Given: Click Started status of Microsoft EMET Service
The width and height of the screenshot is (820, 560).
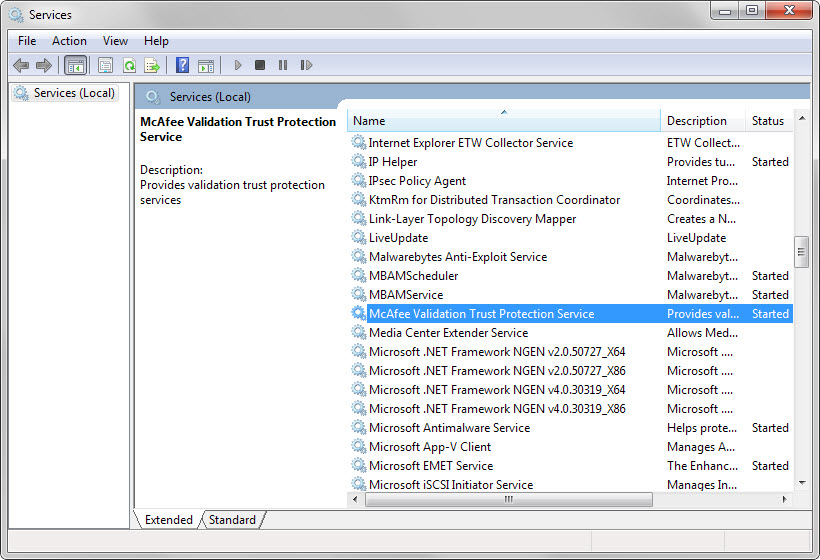Looking at the screenshot, I should (x=770, y=465).
